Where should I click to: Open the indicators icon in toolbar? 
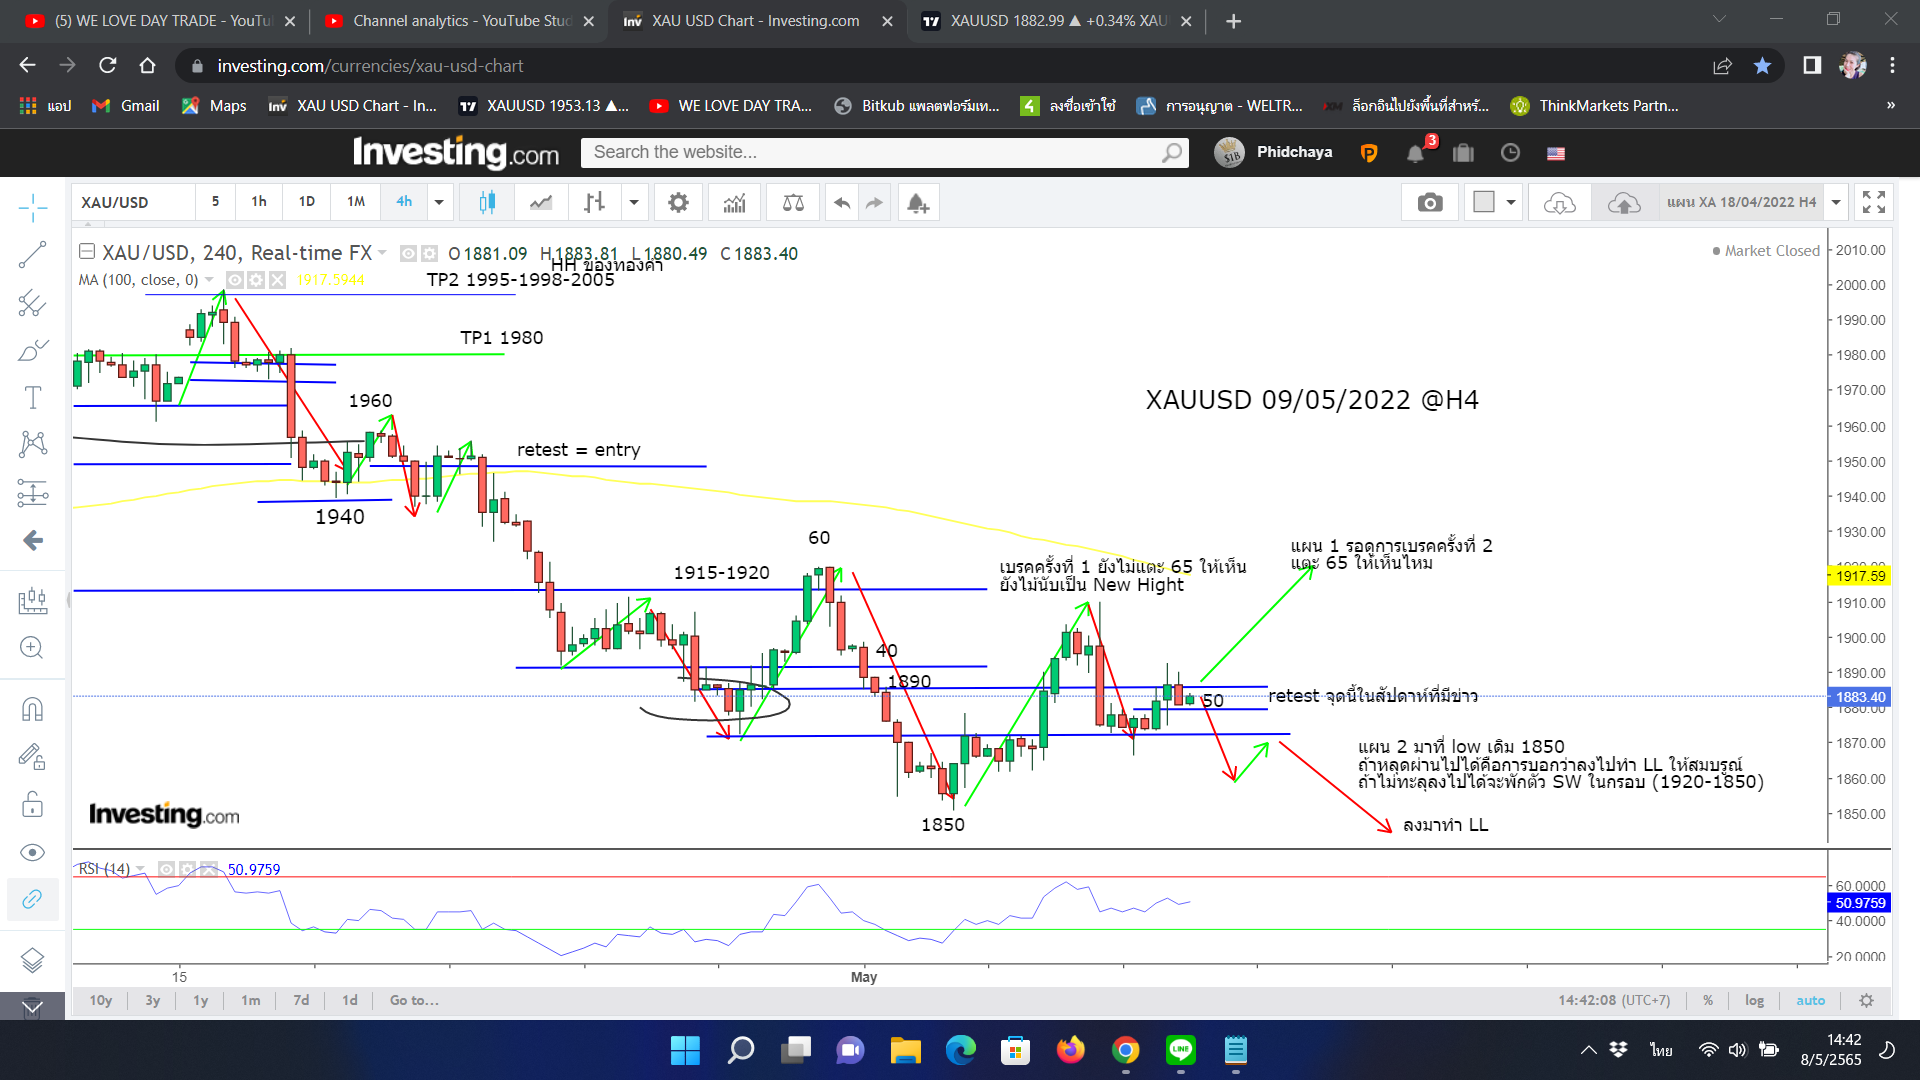(735, 203)
